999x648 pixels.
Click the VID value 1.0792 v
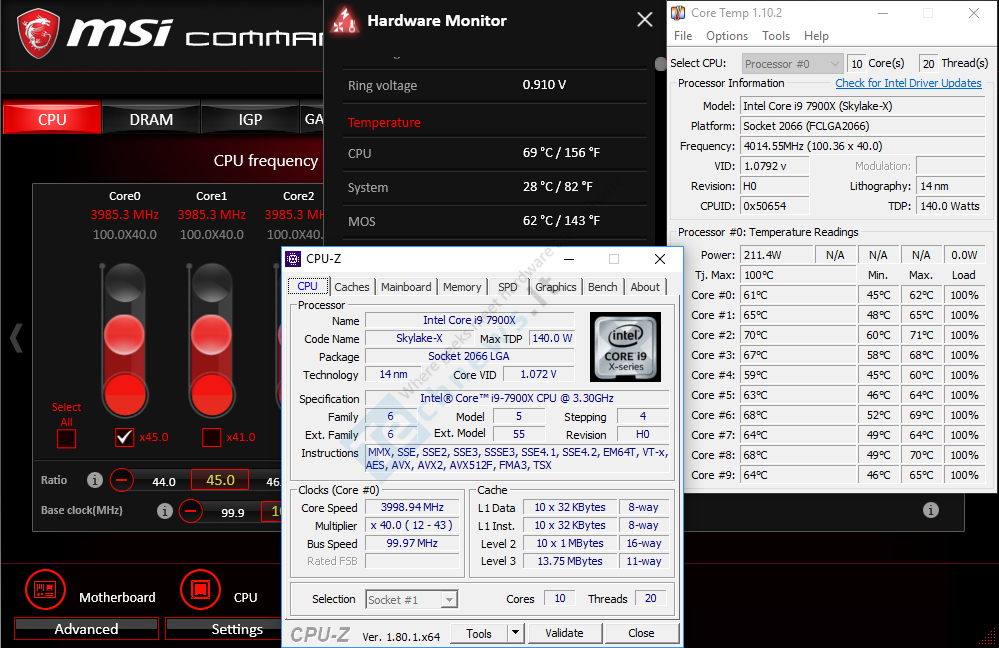tap(774, 166)
